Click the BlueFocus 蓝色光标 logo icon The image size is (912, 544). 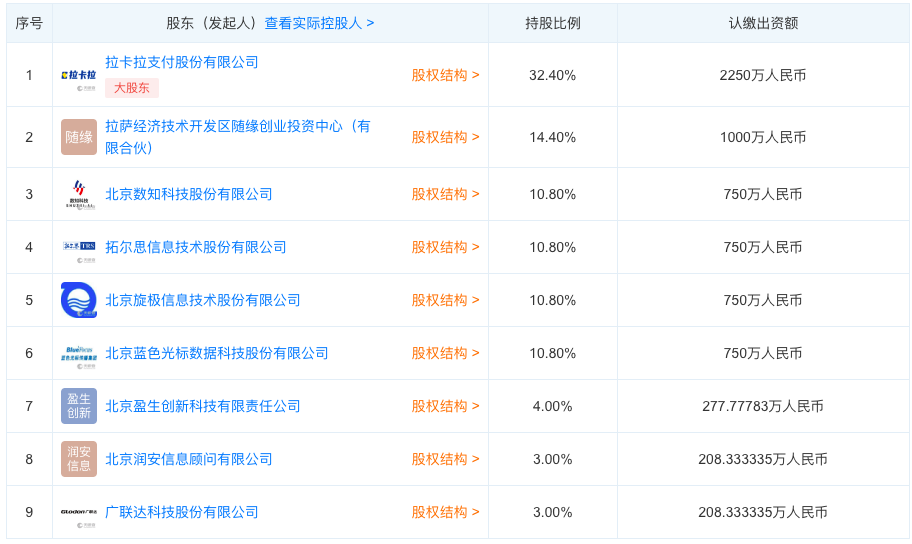tap(79, 353)
